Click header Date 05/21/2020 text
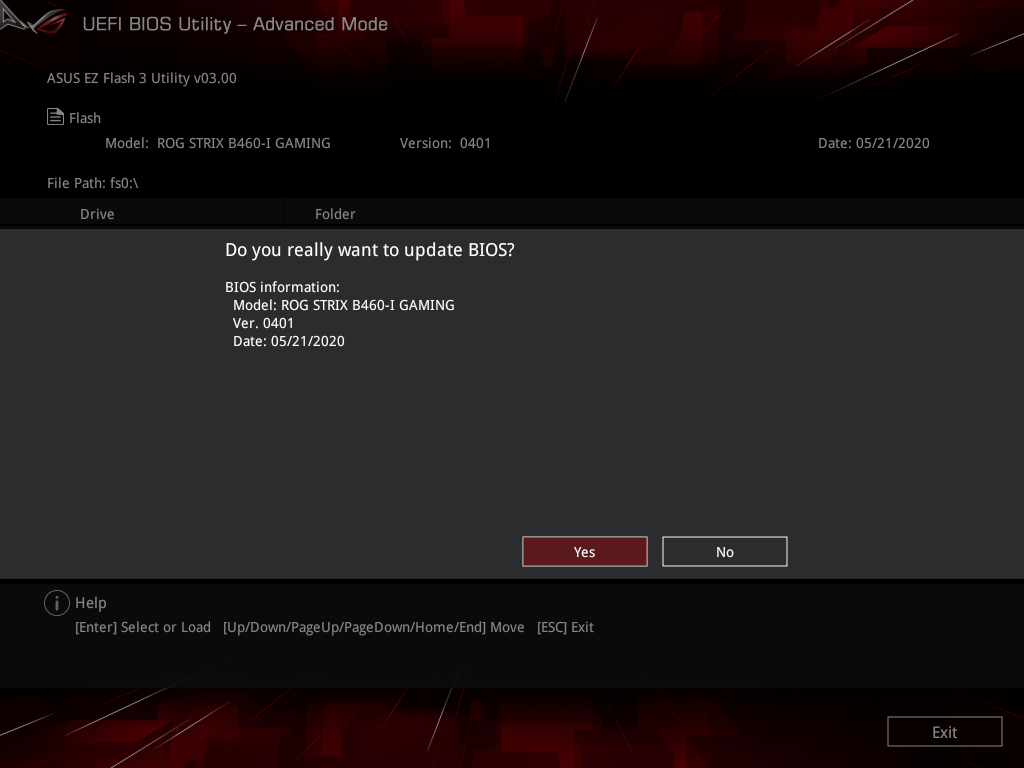Image resolution: width=1024 pixels, height=768 pixels. 873,143
